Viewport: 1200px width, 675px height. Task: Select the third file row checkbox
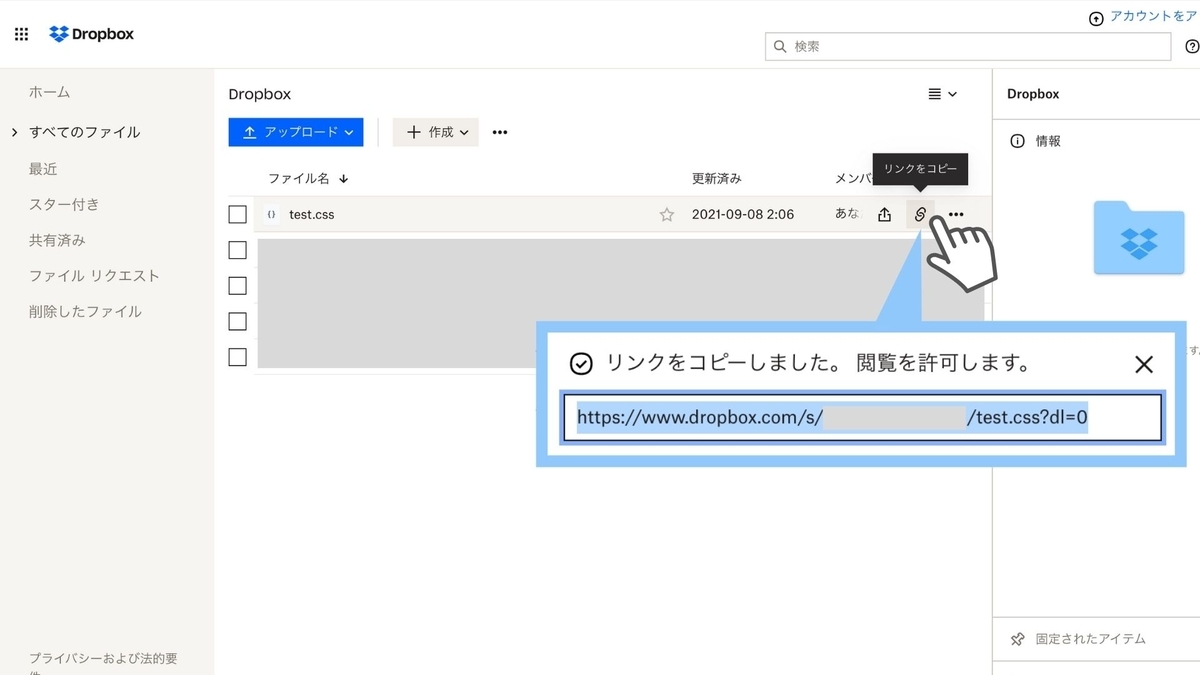click(237, 285)
